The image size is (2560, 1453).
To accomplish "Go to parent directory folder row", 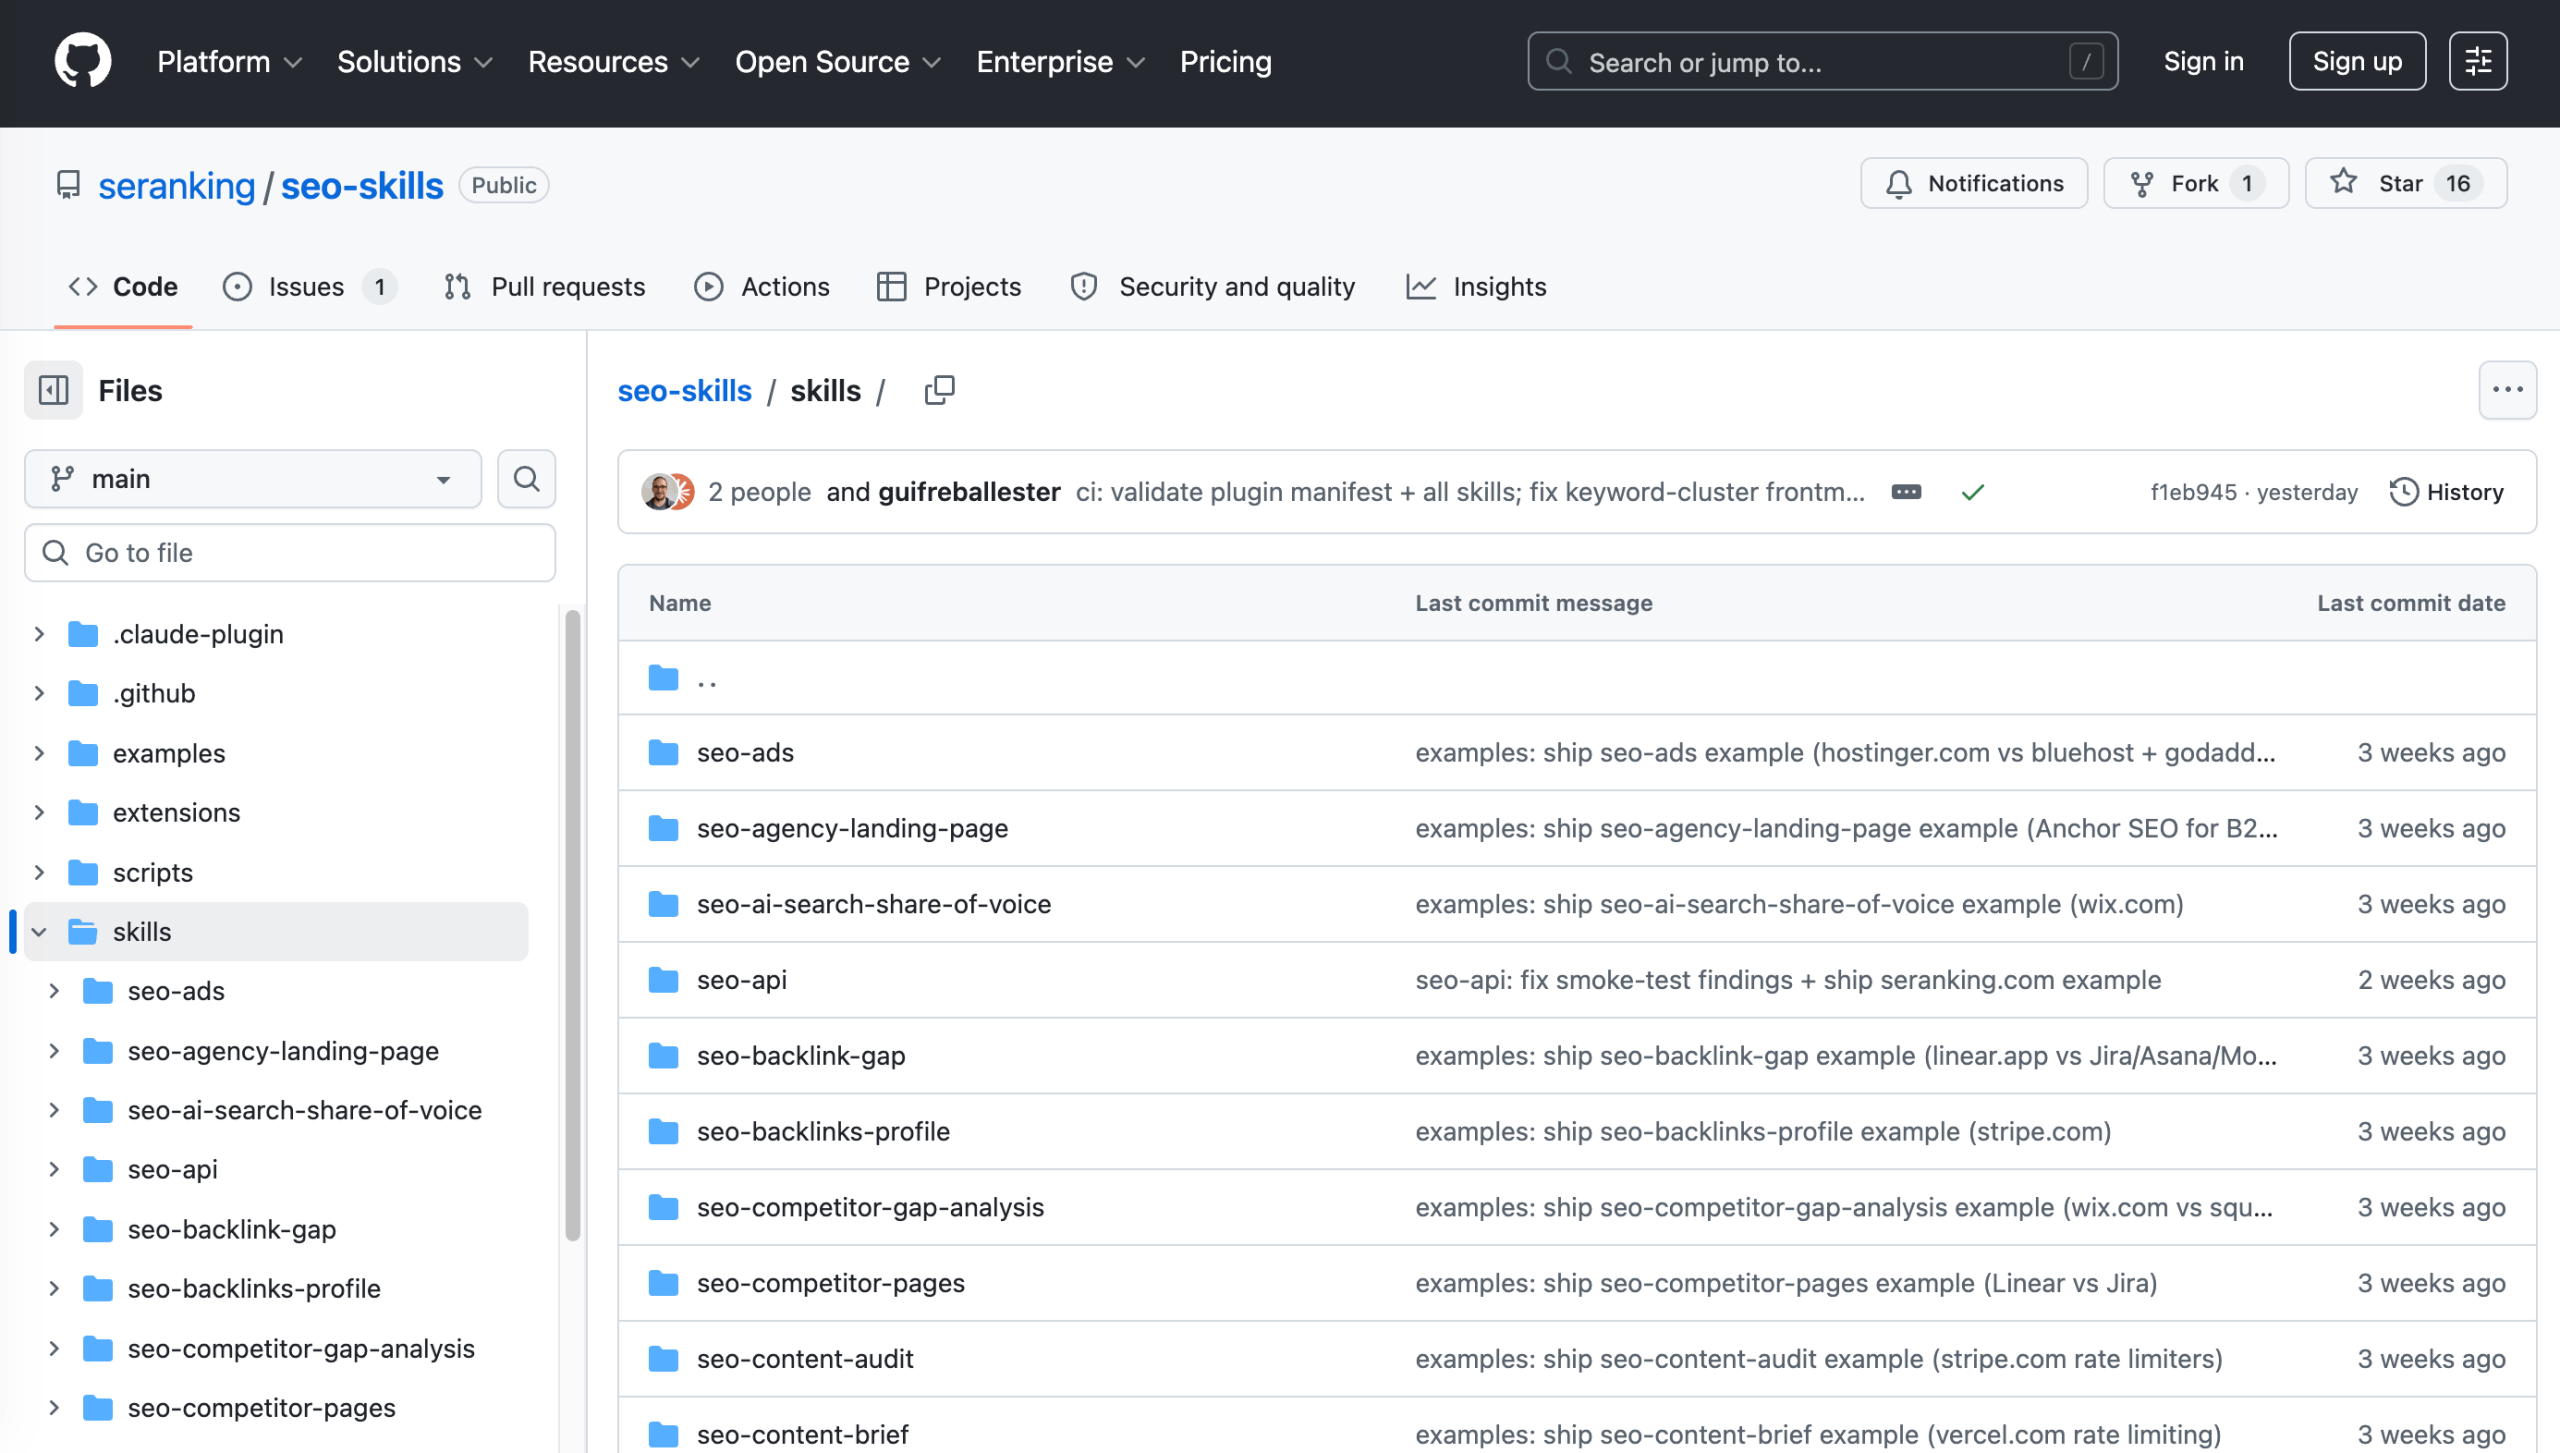I will (x=1577, y=678).
